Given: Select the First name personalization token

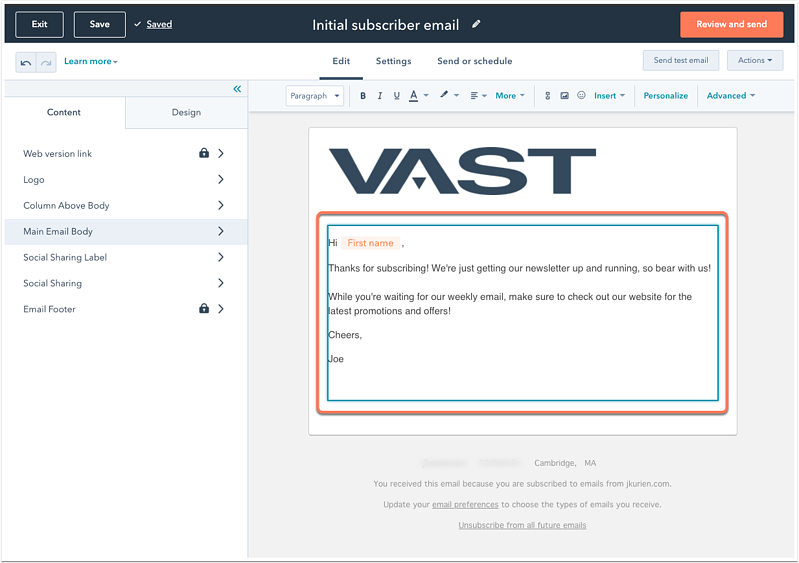Looking at the screenshot, I should [x=370, y=243].
